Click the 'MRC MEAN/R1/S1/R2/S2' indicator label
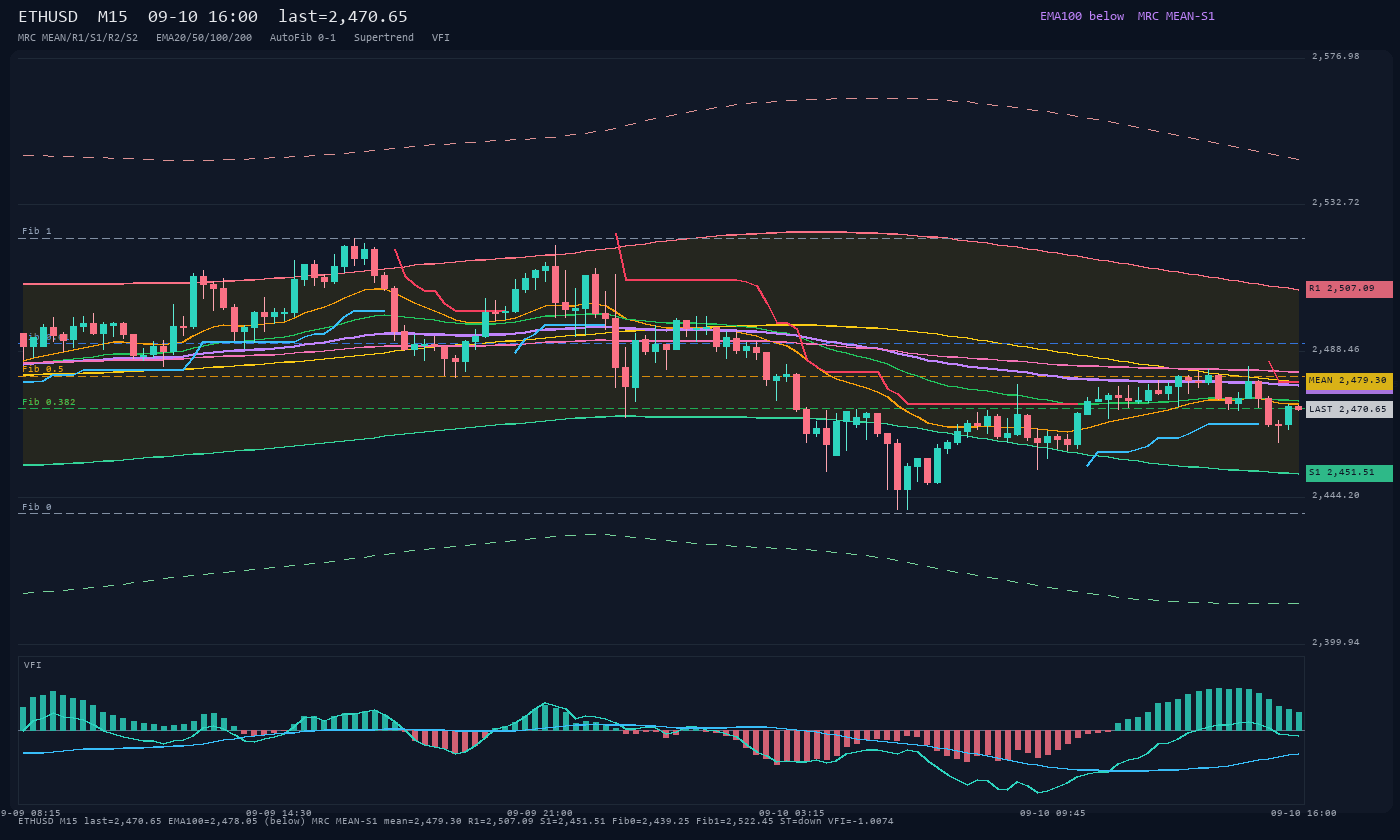 click(78, 38)
